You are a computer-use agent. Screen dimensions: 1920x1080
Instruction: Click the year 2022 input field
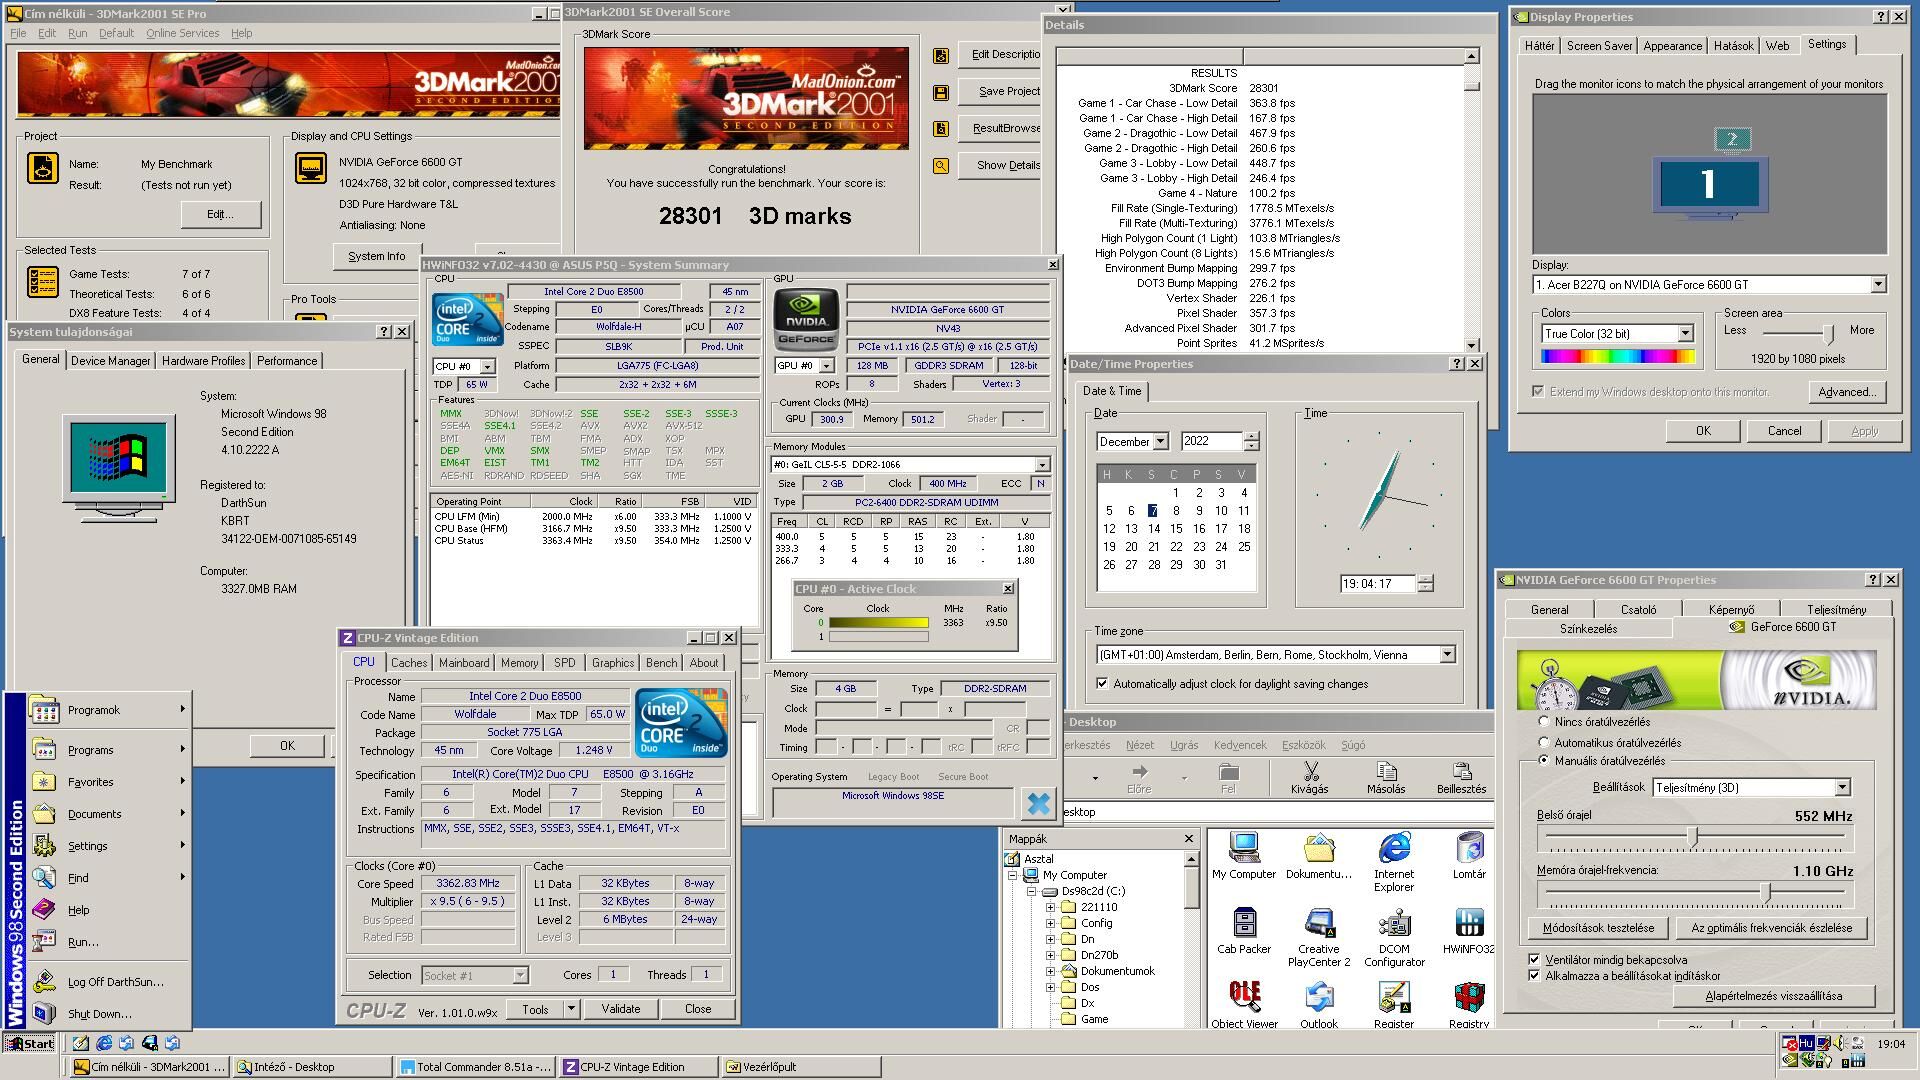pos(1211,441)
